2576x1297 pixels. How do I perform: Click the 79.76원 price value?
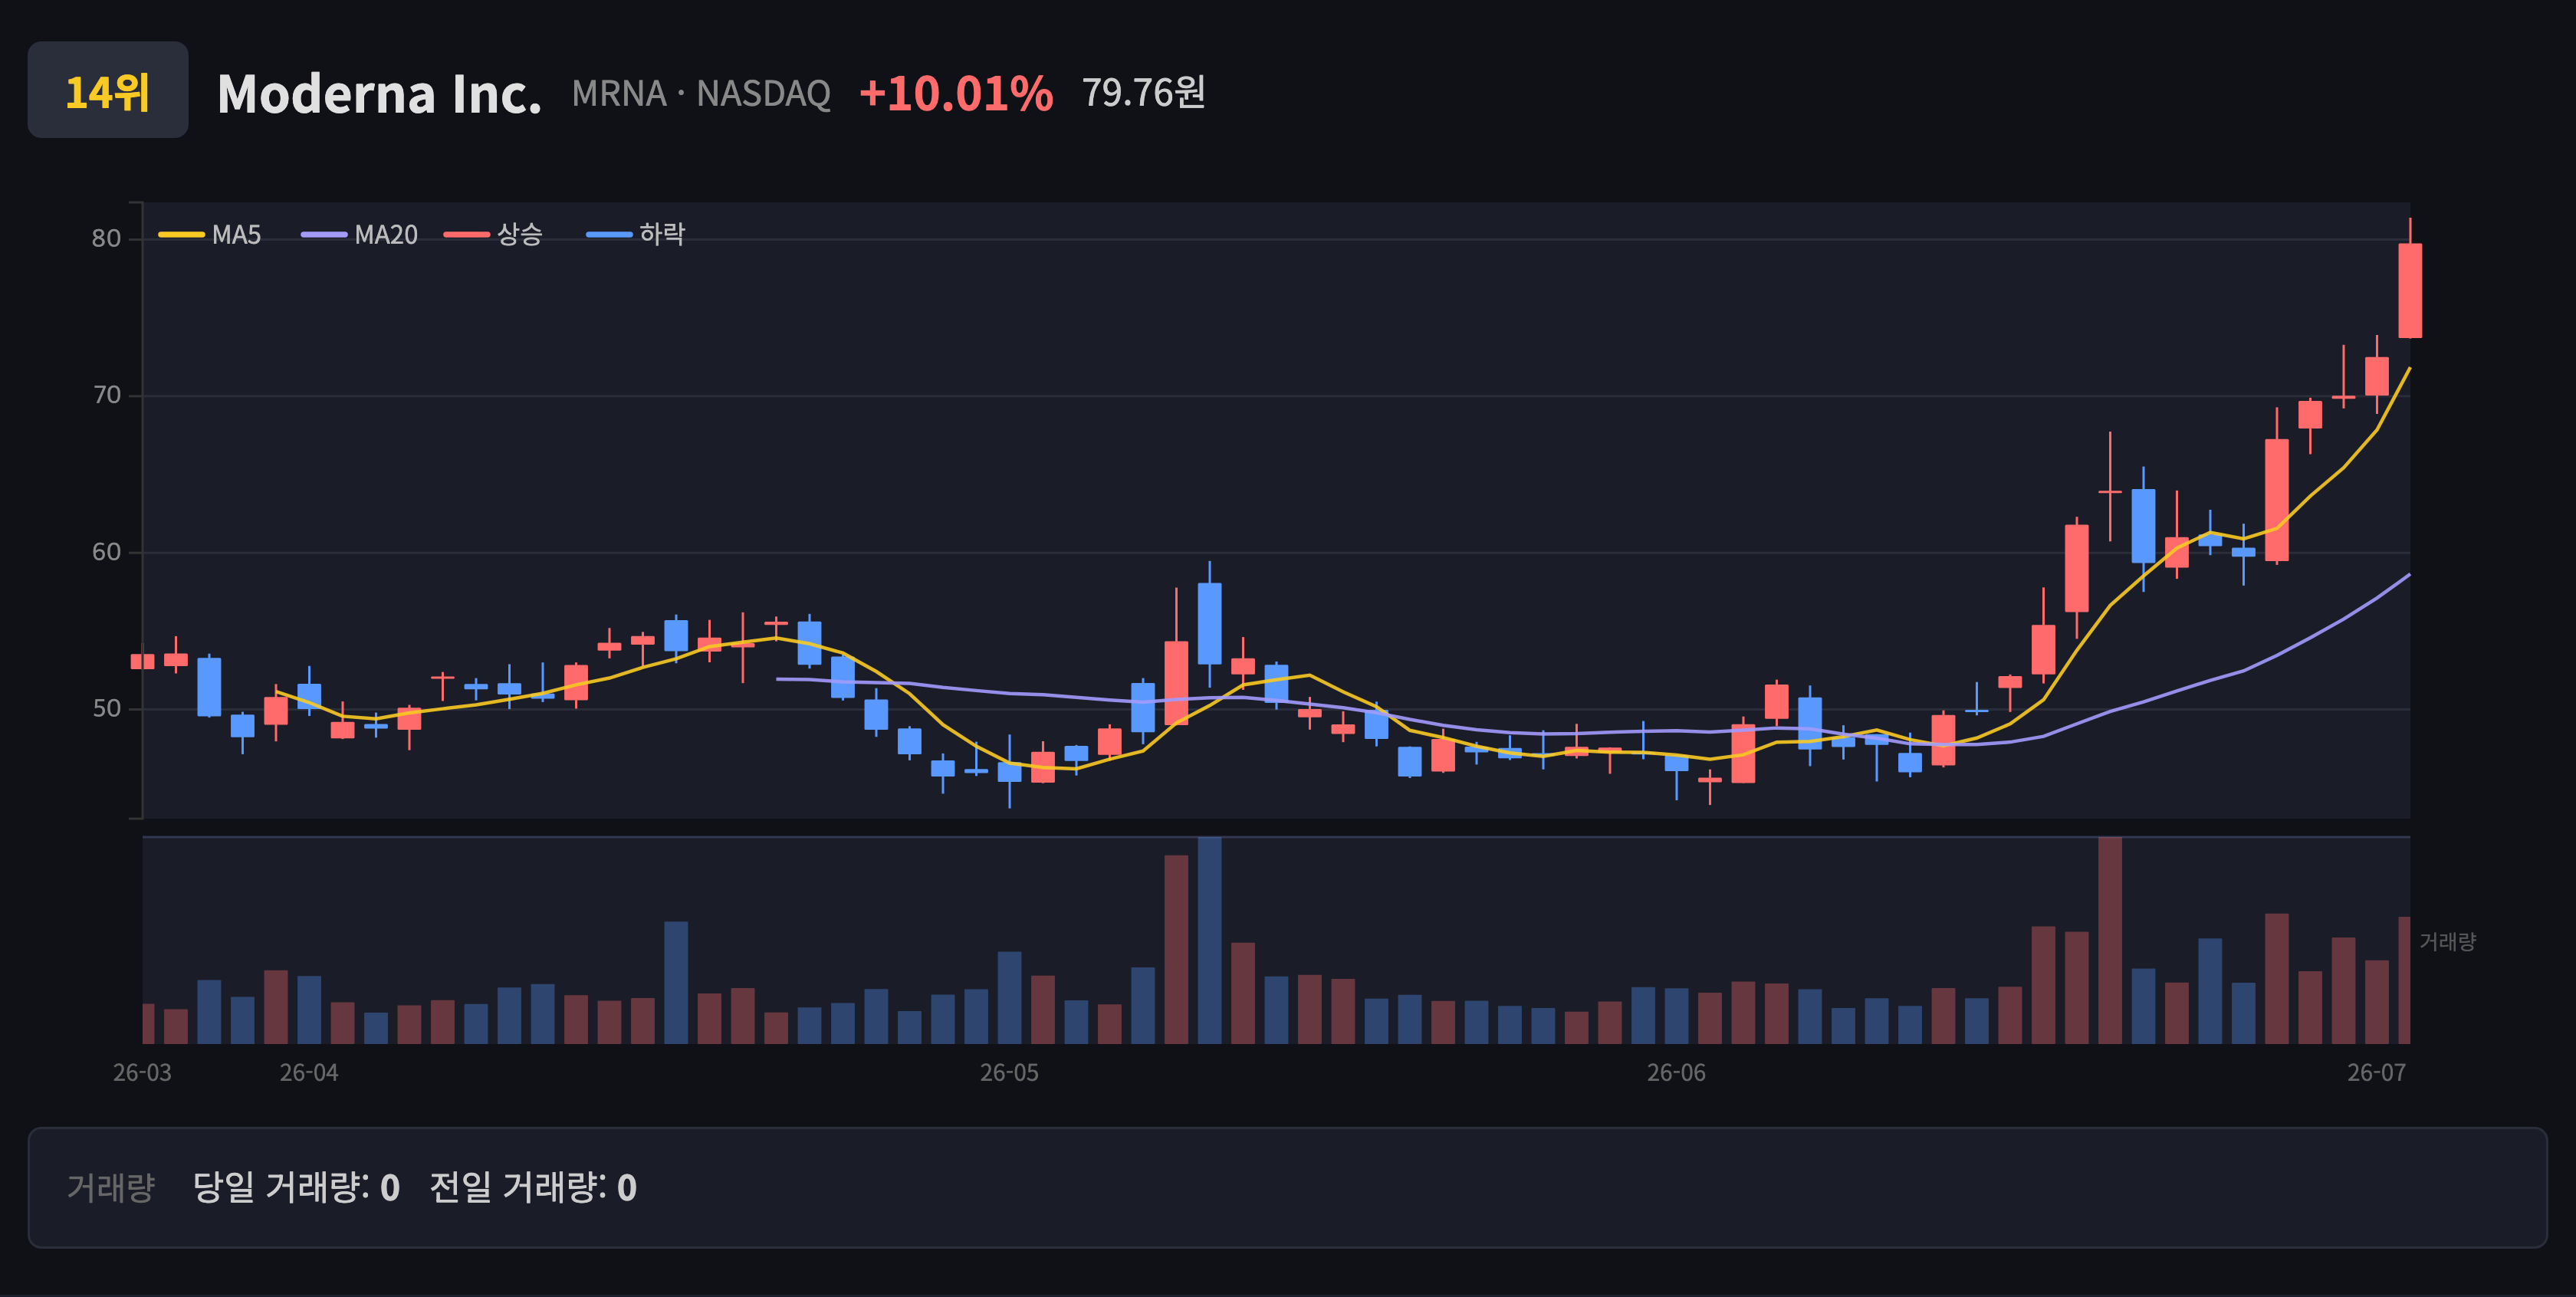click(1144, 93)
